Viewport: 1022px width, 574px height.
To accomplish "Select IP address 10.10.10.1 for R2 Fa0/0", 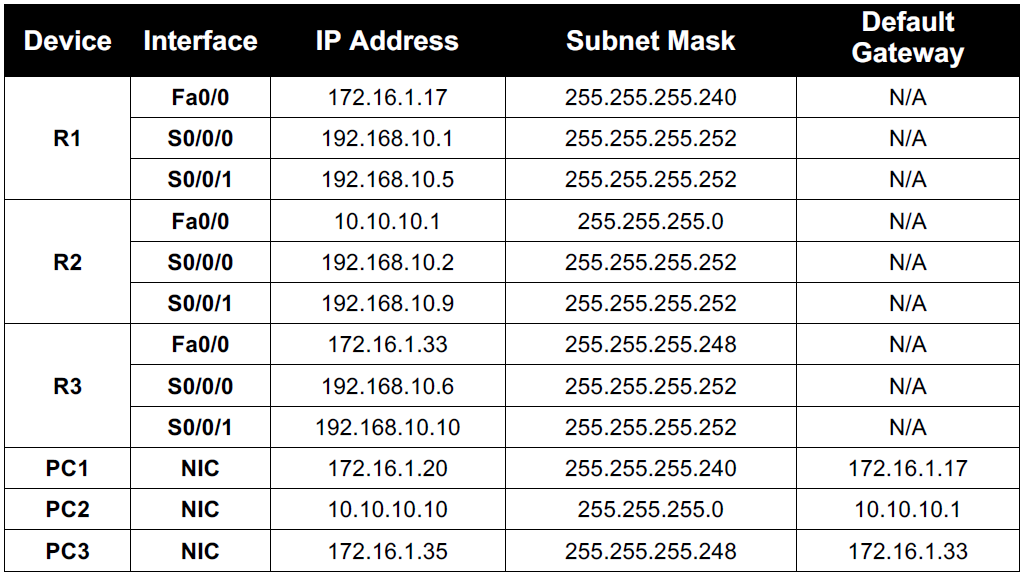I will 387,221.
